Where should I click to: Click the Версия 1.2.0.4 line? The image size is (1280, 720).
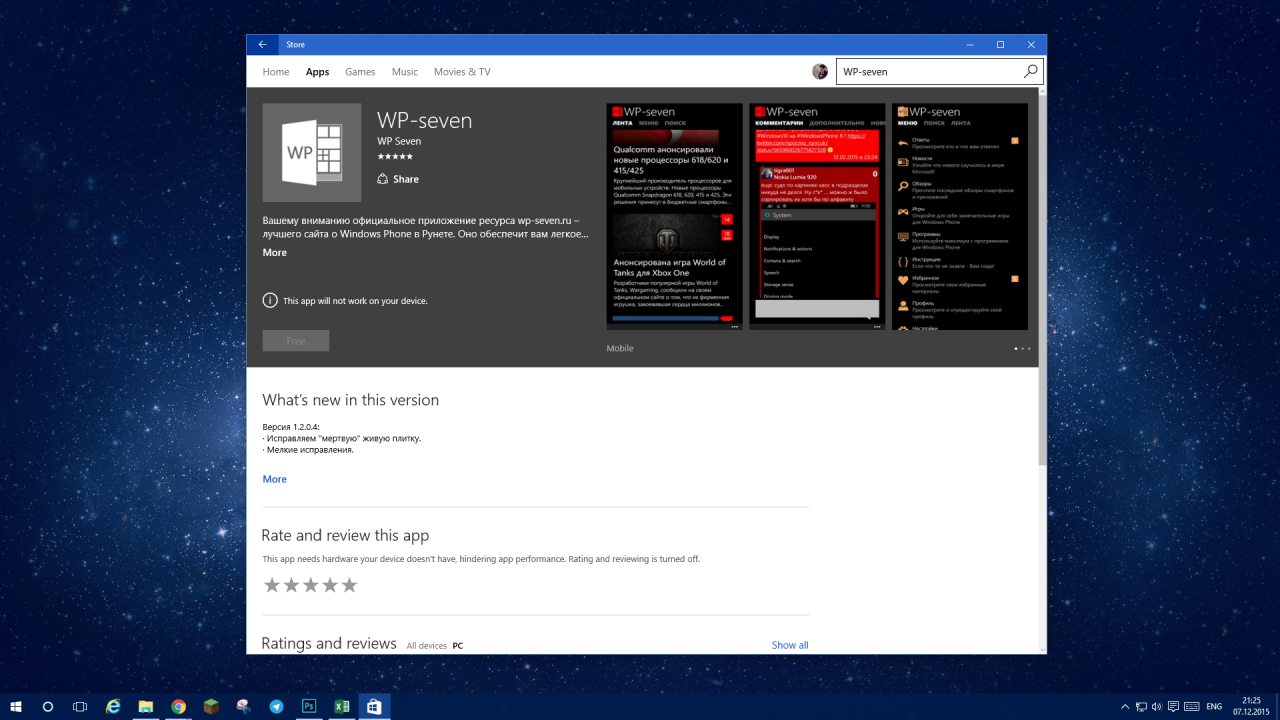pyautogui.click(x=291, y=426)
